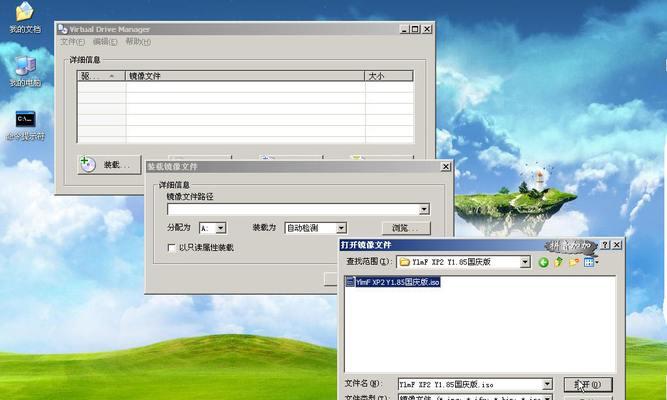Minimize the Virtual Drive Manager window
667x400 pixels.
tap(405, 29)
